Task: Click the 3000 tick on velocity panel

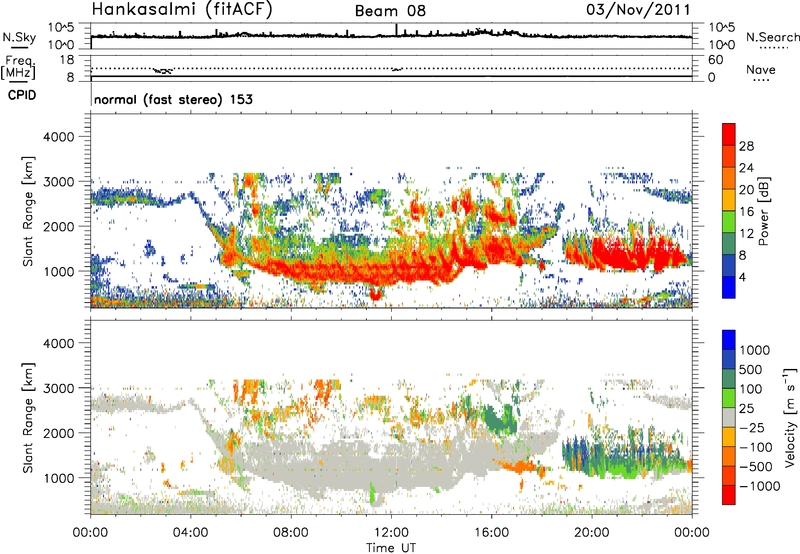Action: click(59, 388)
